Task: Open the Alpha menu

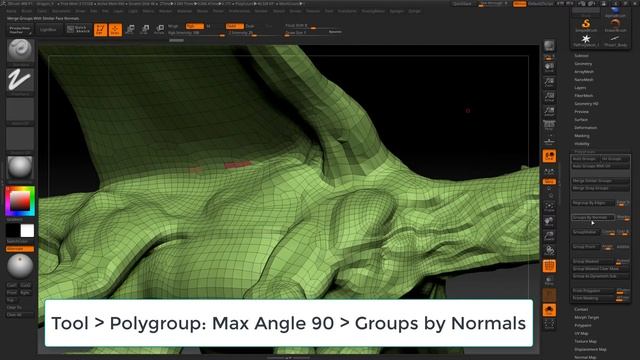Action: tap(11, 11)
